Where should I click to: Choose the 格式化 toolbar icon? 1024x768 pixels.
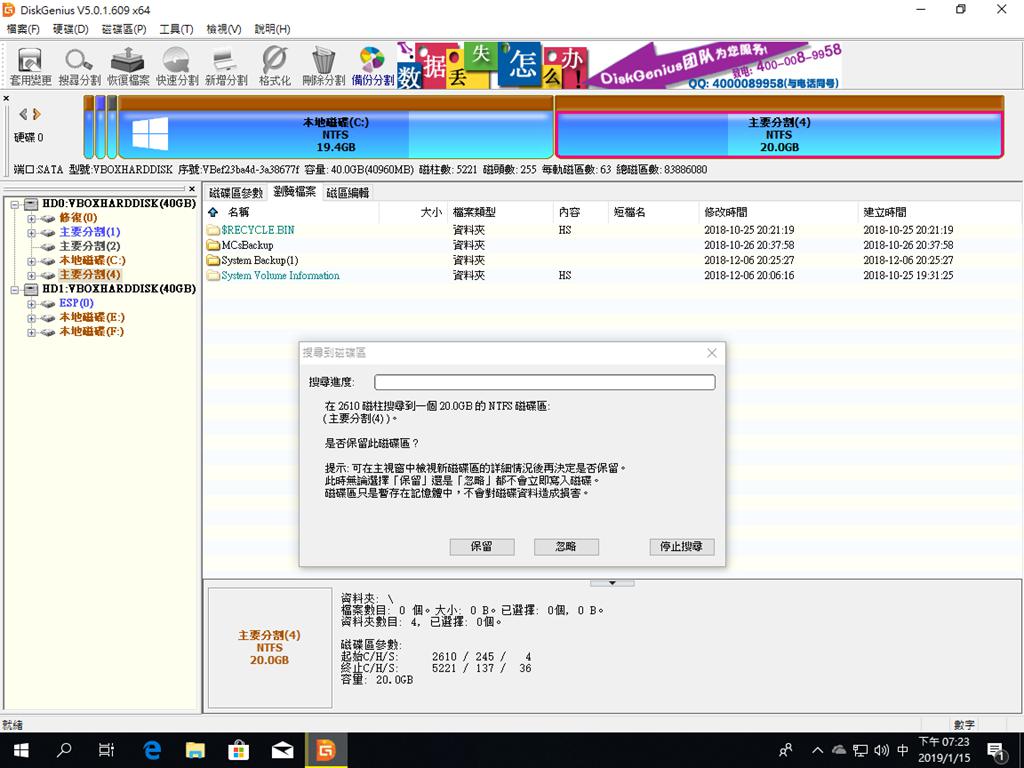(274, 67)
